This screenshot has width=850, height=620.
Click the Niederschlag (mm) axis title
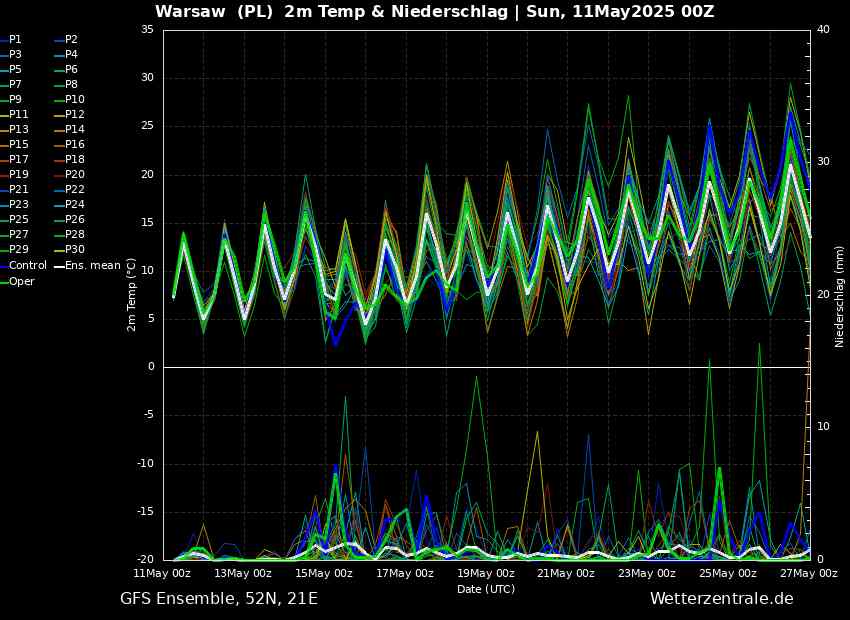839,296
